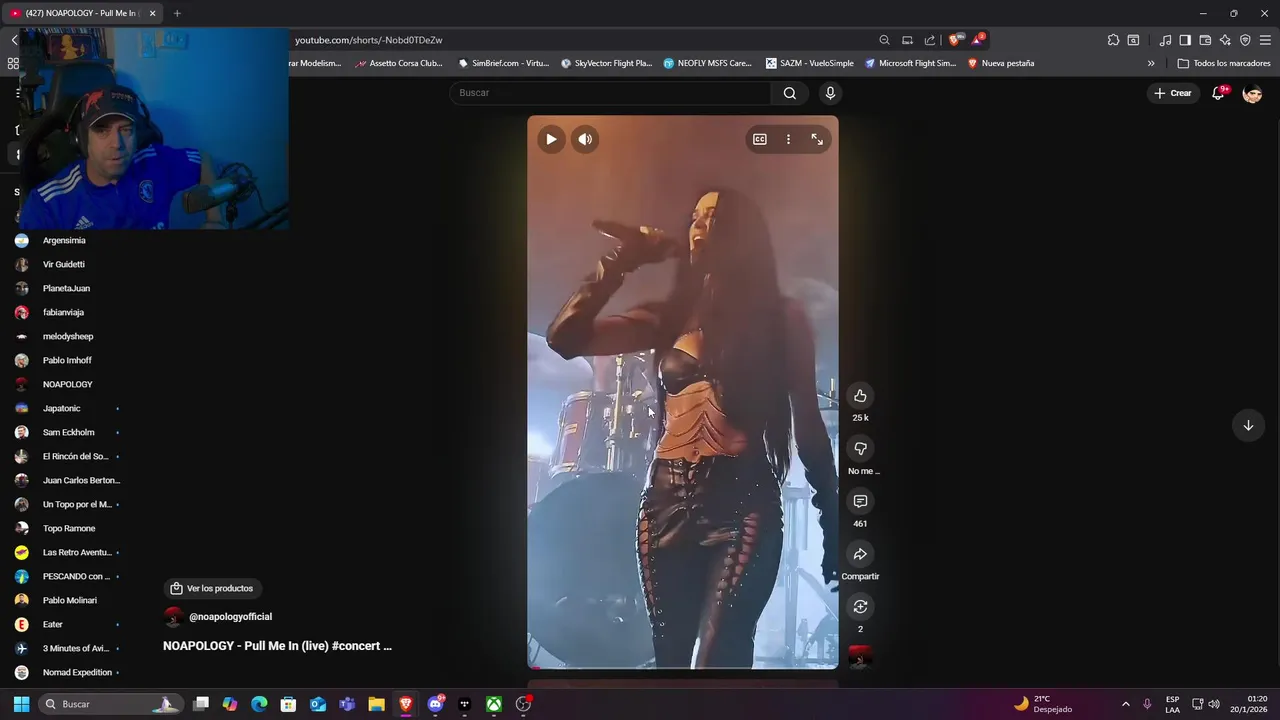This screenshot has width=1280, height=720.
Task: Go to the next short arrow
Action: (1248, 425)
